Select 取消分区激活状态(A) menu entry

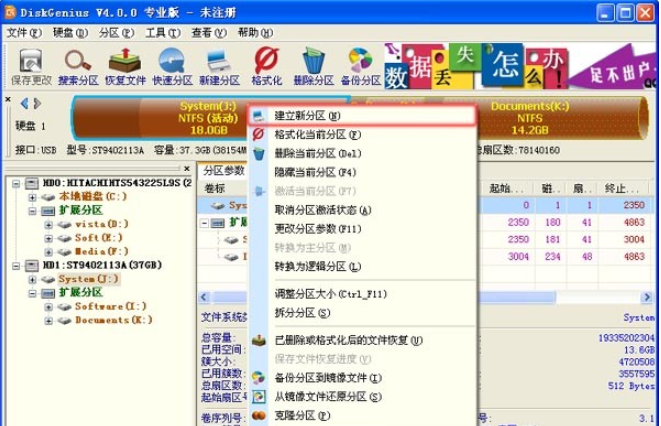(362, 210)
